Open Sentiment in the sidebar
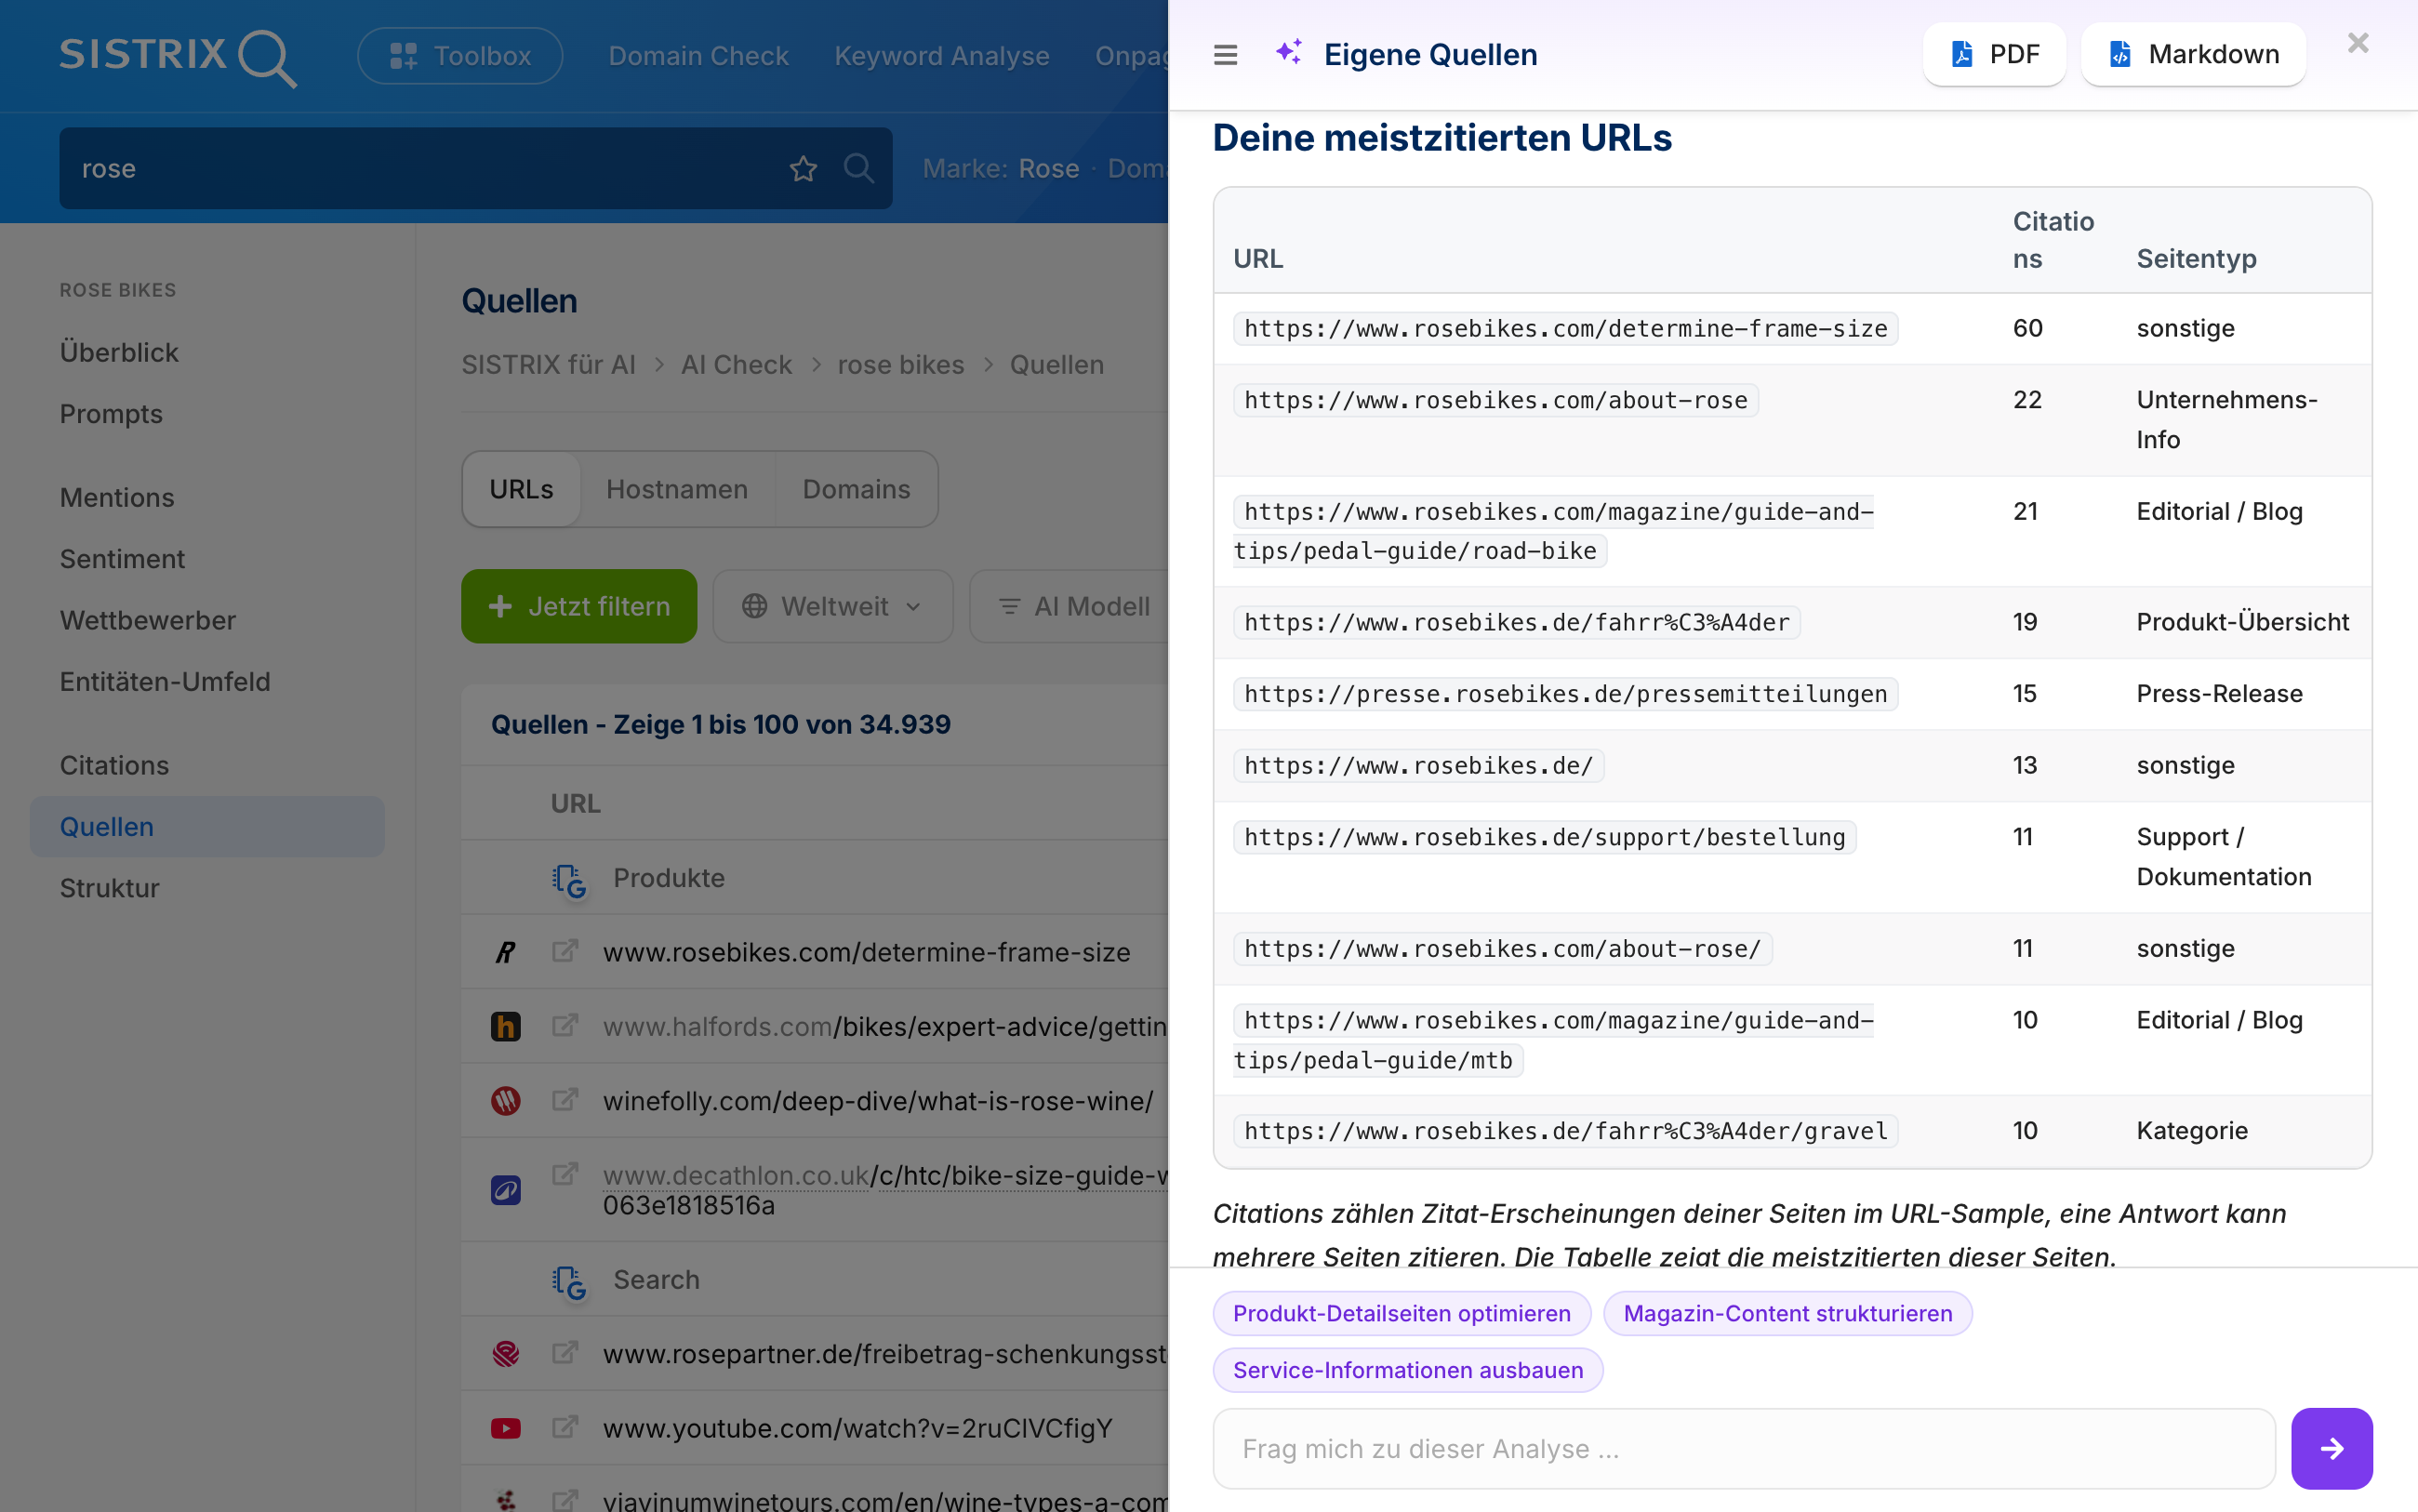Image resolution: width=2418 pixels, height=1512 pixels. point(122,558)
